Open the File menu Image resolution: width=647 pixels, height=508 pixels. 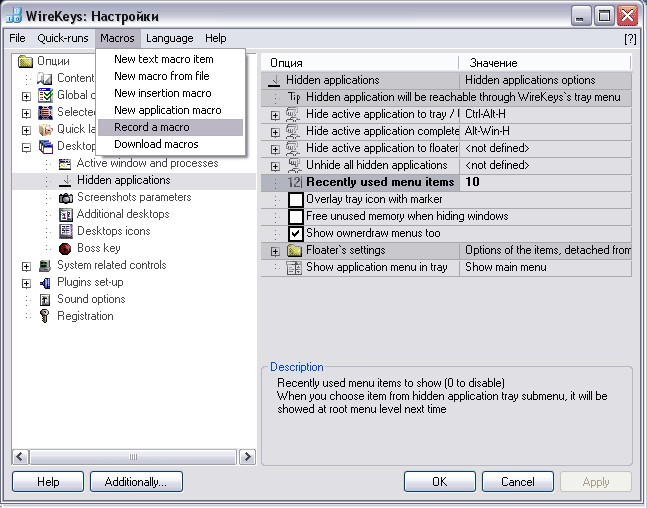point(17,38)
